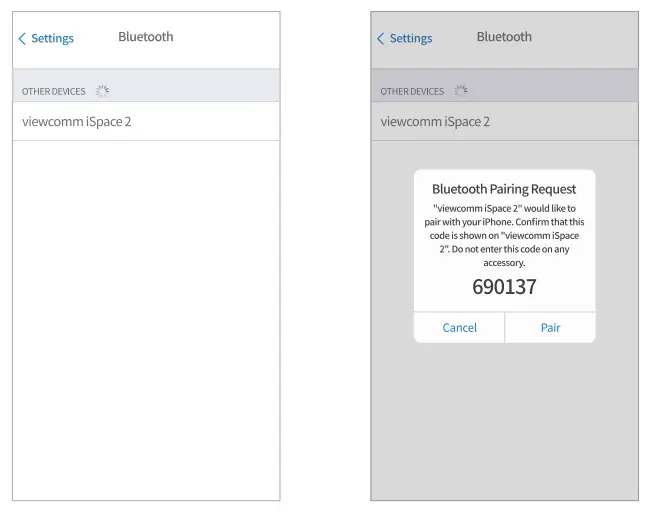Tap the Settings back link on left screen

pos(52,39)
